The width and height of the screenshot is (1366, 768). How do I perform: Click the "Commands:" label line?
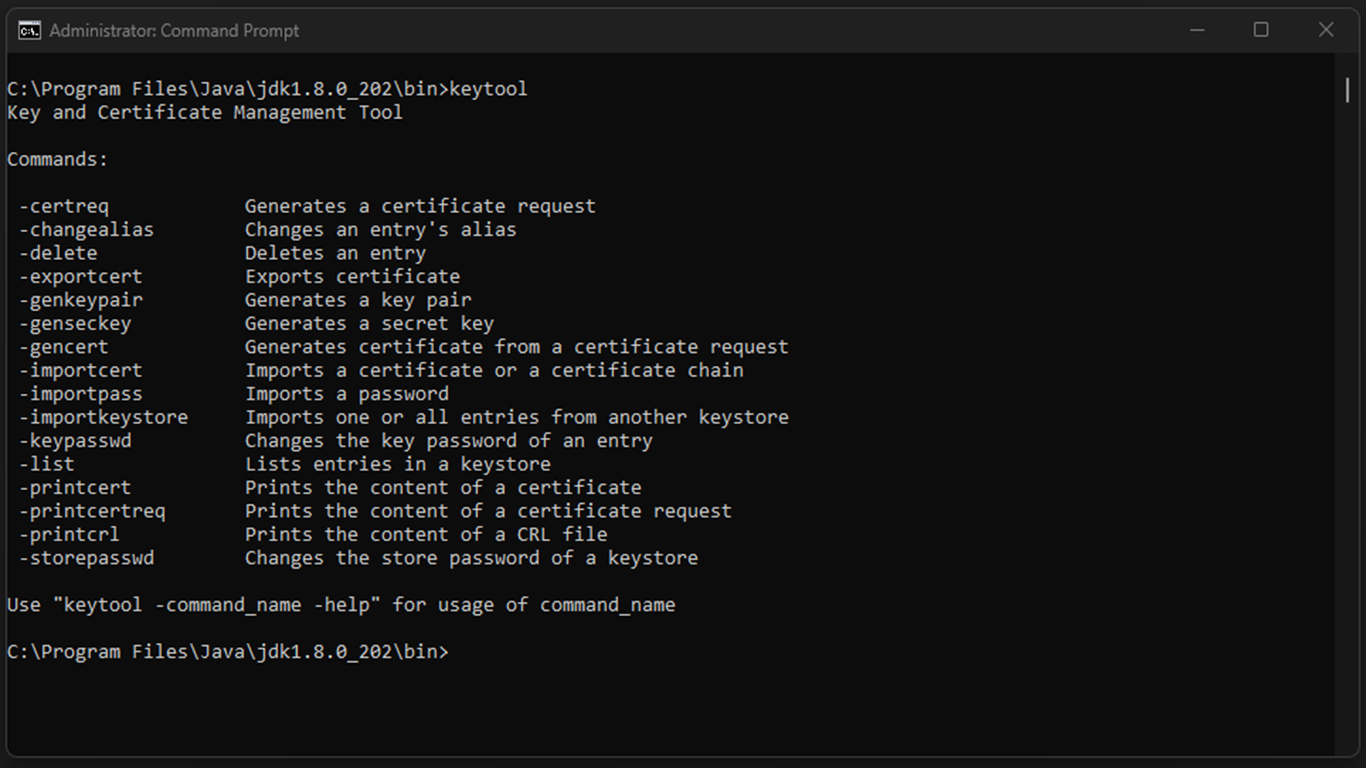pyautogui.click(x=57, y=159)
